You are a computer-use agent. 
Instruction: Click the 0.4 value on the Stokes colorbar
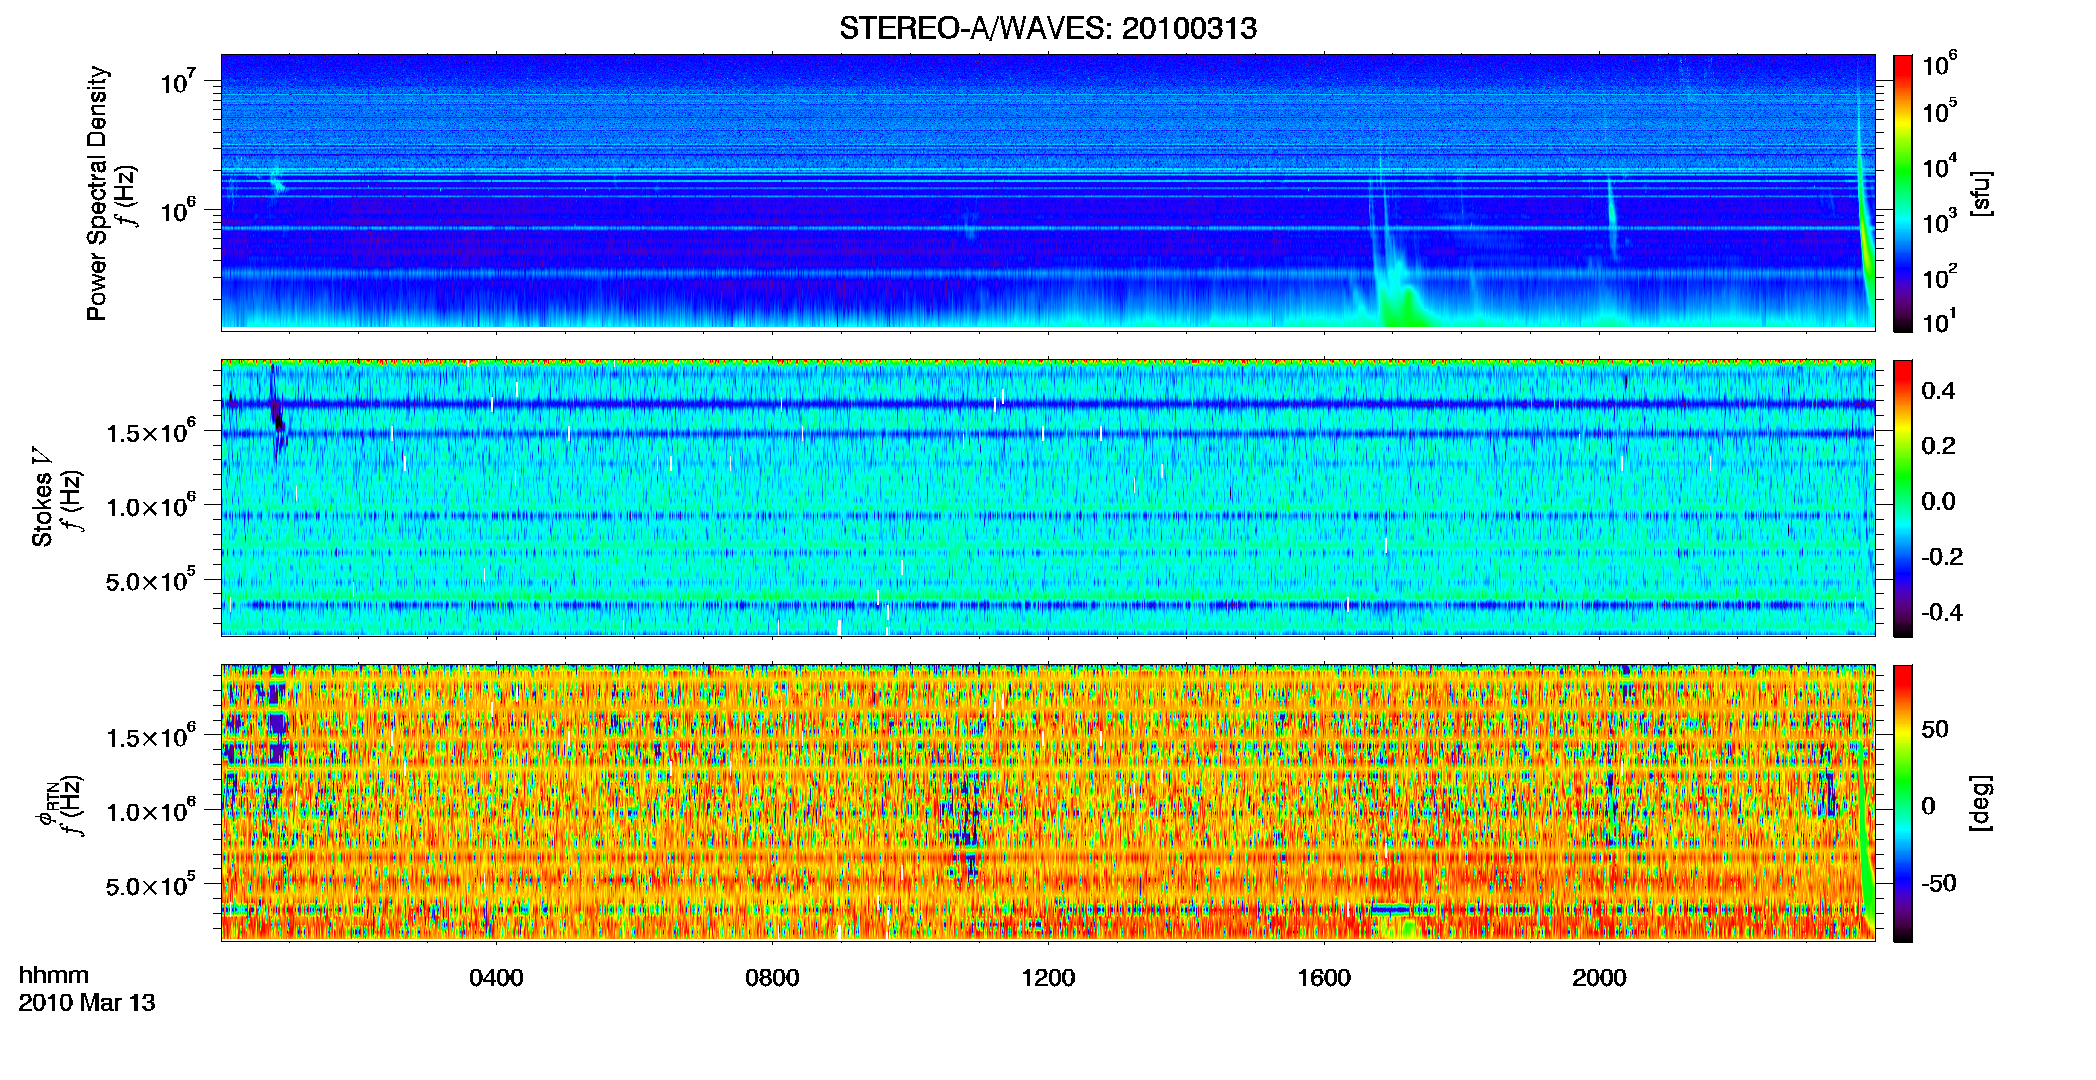point(1938,391)
